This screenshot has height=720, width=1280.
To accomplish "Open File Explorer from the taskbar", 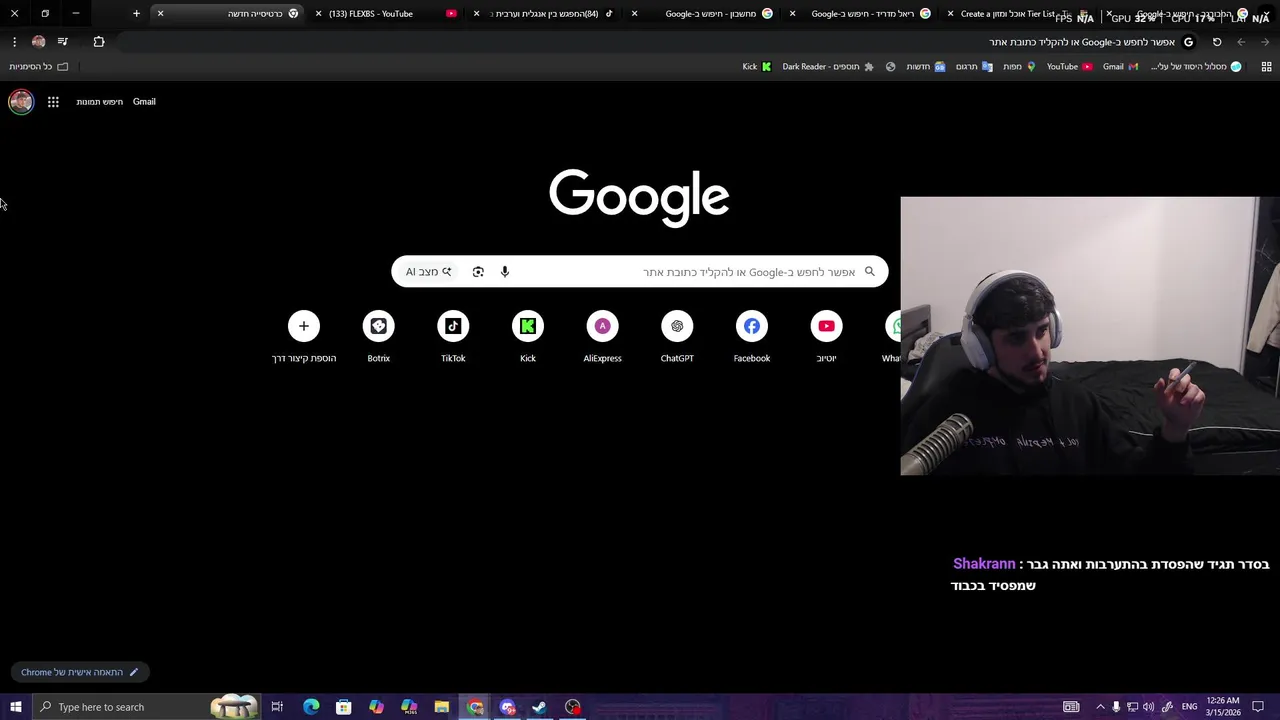I will pyautogui.click(x=442, y=707).
